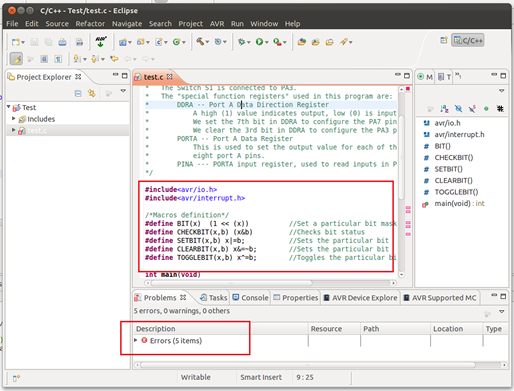Click the Run external tools icon
The height and width of the screenshot is (391, 514).
tap(277, 42)
